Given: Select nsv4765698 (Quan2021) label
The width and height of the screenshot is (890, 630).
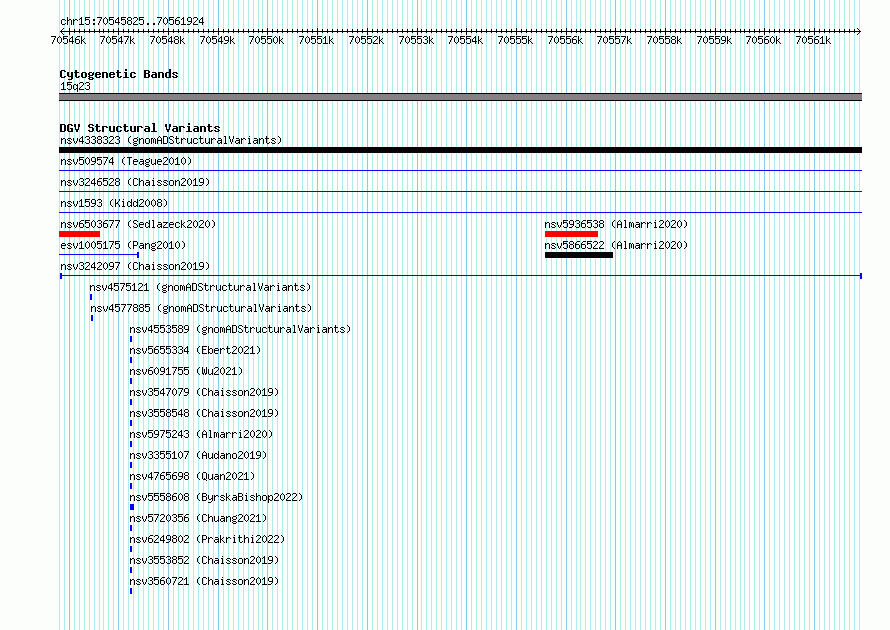Looking at the screenshot, I should (x=192, y=476).
